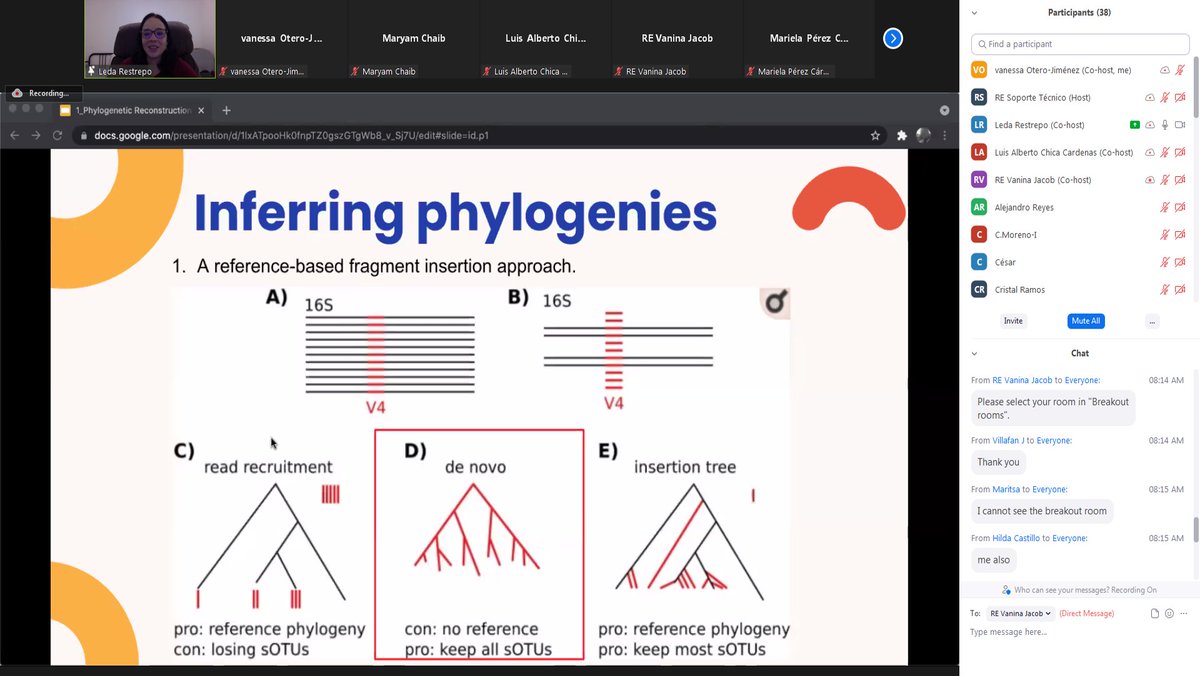Select Luis Alberto Chica's video tile
The width and height of the screenshot is (1200, 676).
545,39
